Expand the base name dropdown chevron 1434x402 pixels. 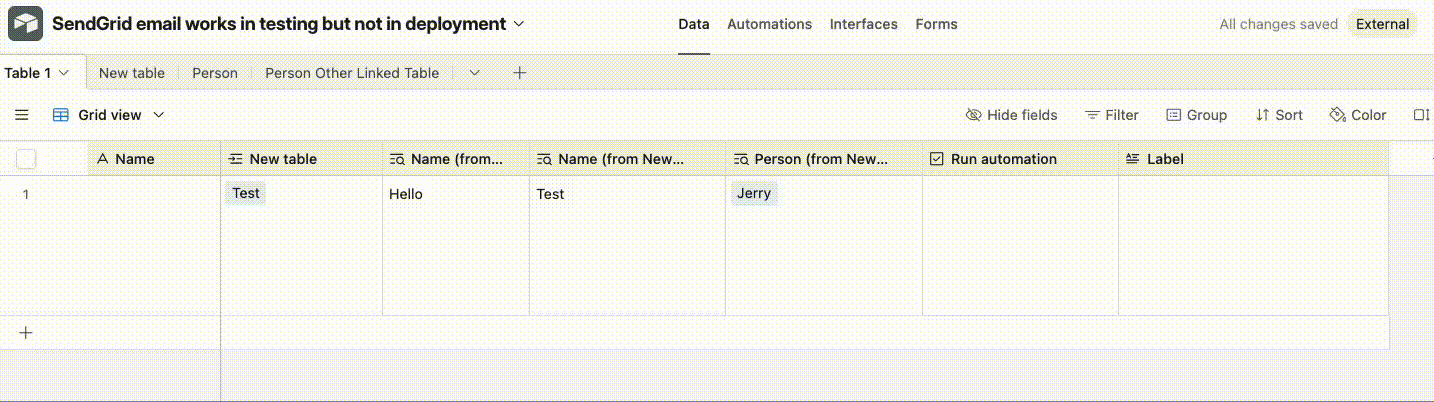tap(519, 23)
